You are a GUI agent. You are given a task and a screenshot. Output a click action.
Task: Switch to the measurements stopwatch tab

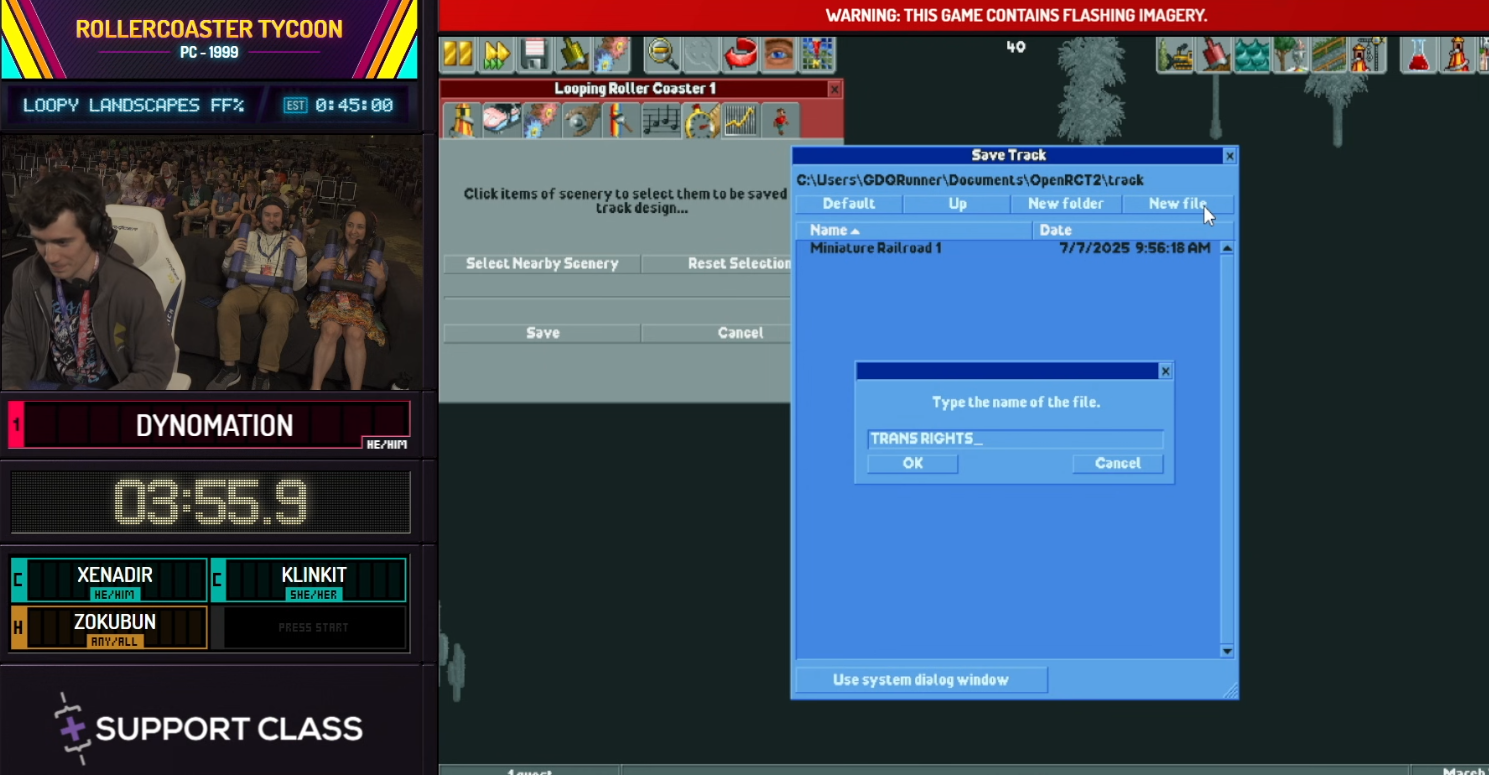[x=701, y=120]
